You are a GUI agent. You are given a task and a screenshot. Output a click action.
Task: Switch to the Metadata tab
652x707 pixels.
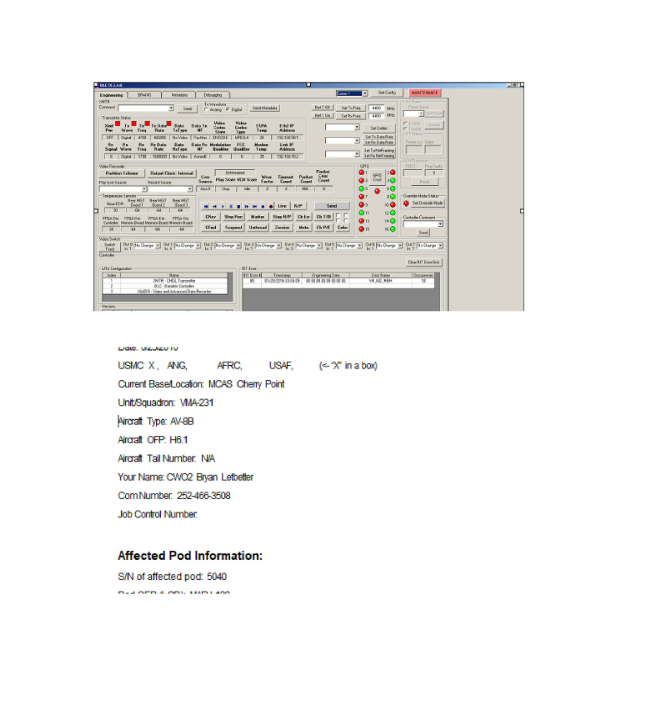(179, 93)
